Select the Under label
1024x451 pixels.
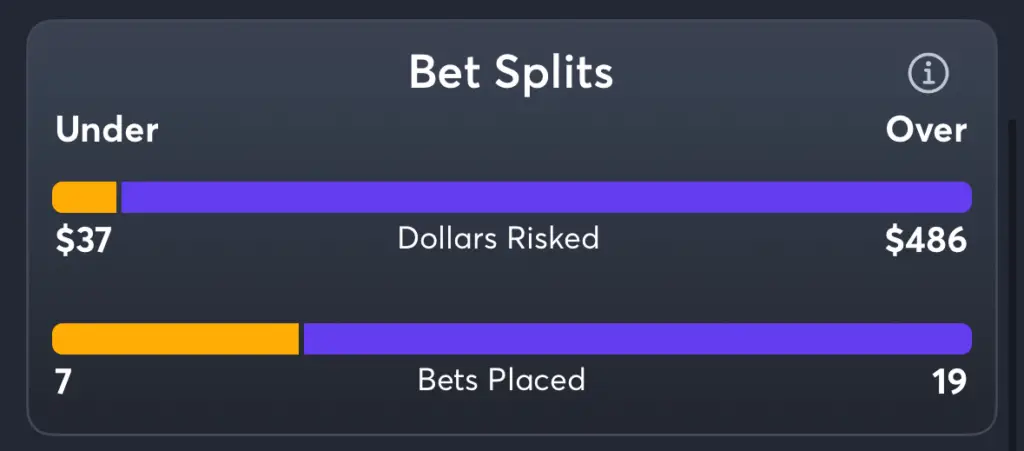[106, 131]
